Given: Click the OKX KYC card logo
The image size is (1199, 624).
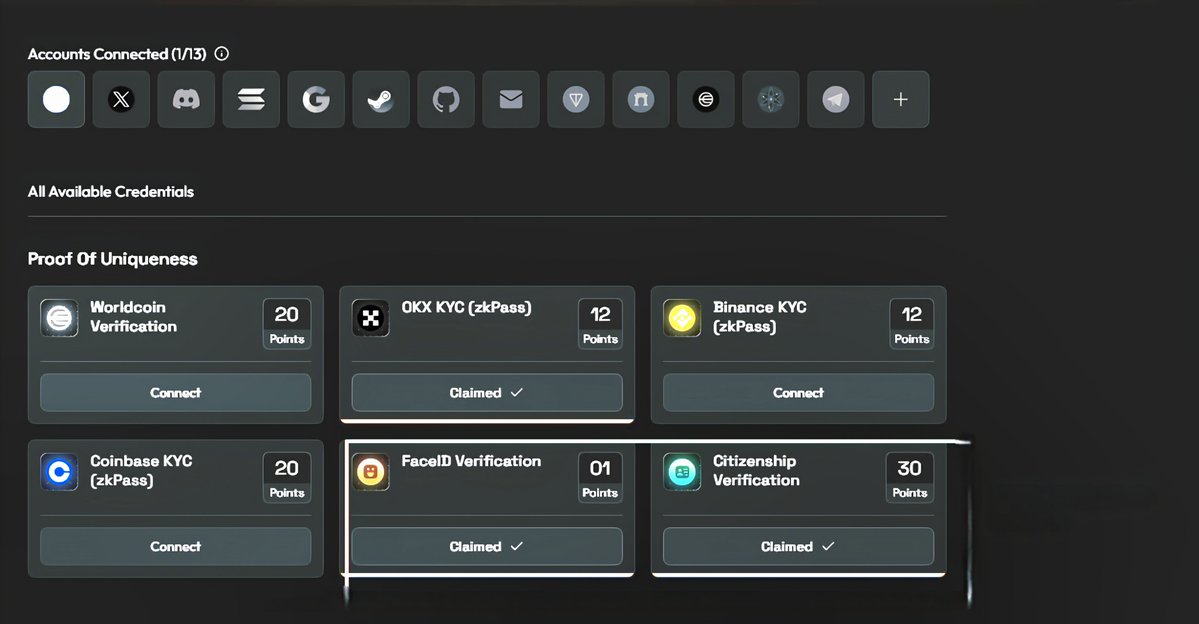Looking at the screenshot, I should tap(371, 317).
